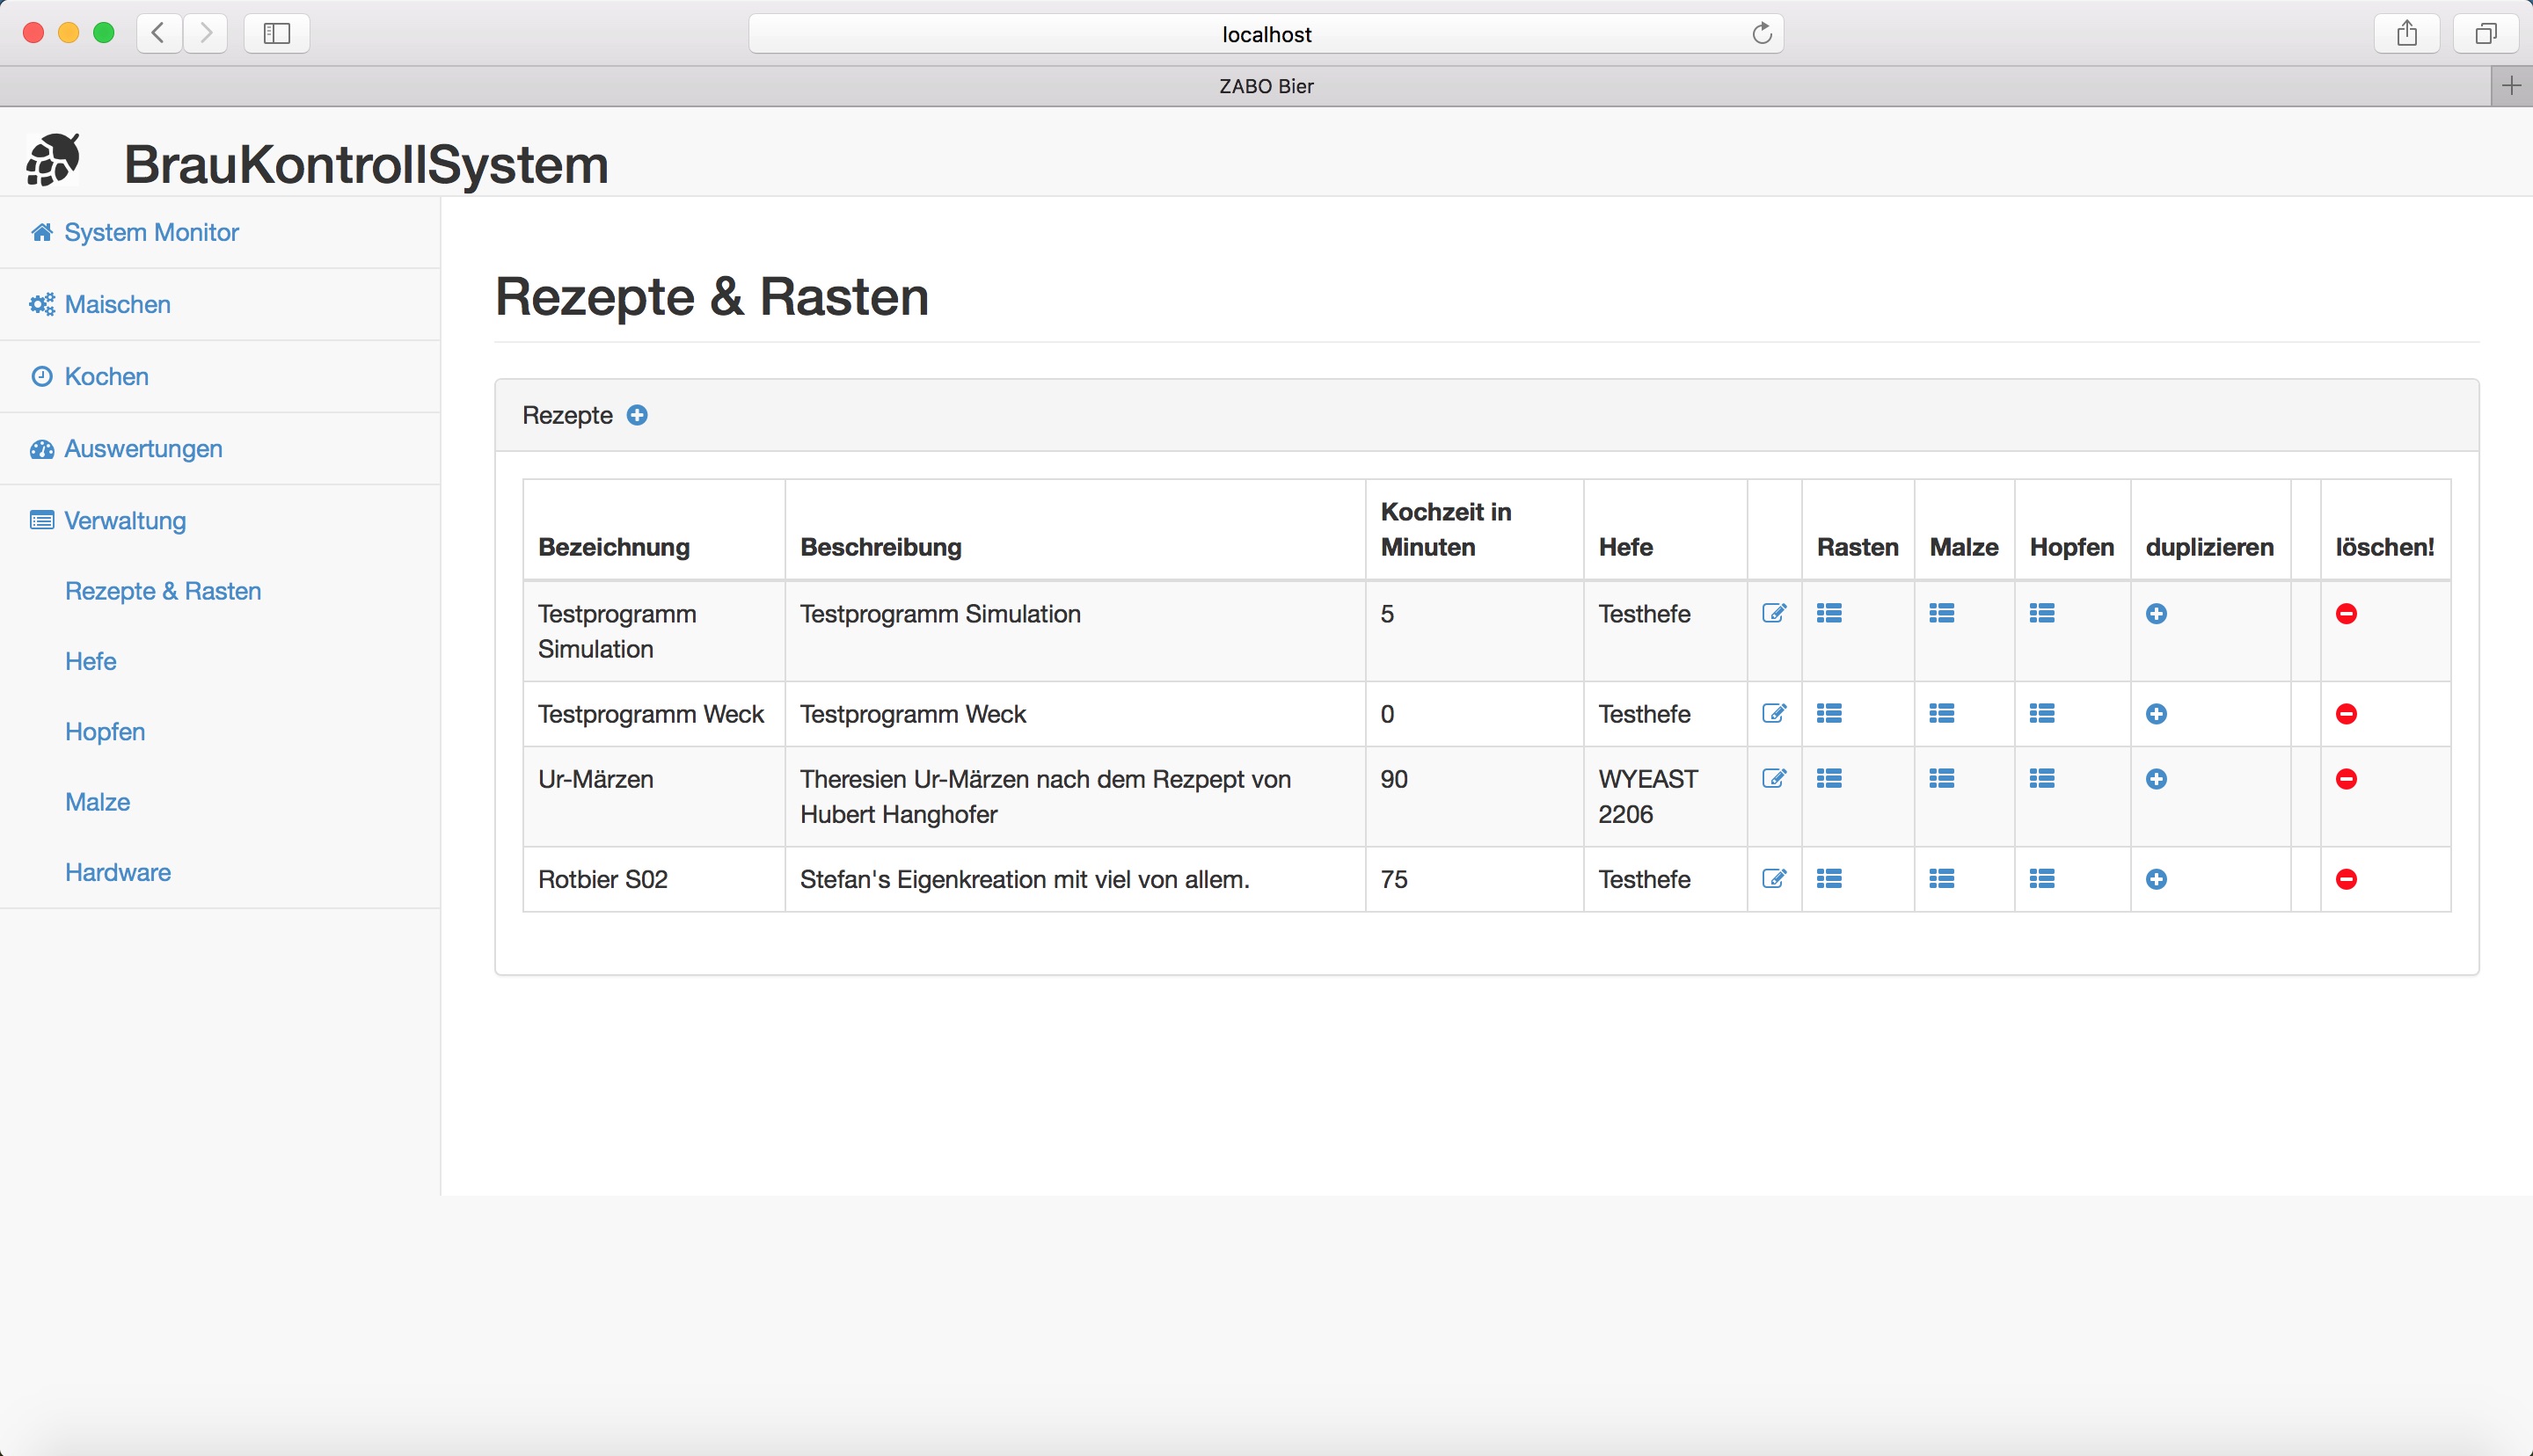This screenshot has width=2533, height=1456.
Task: Open Rasten list for Ur-Märzen
Action: point(1829,778)
